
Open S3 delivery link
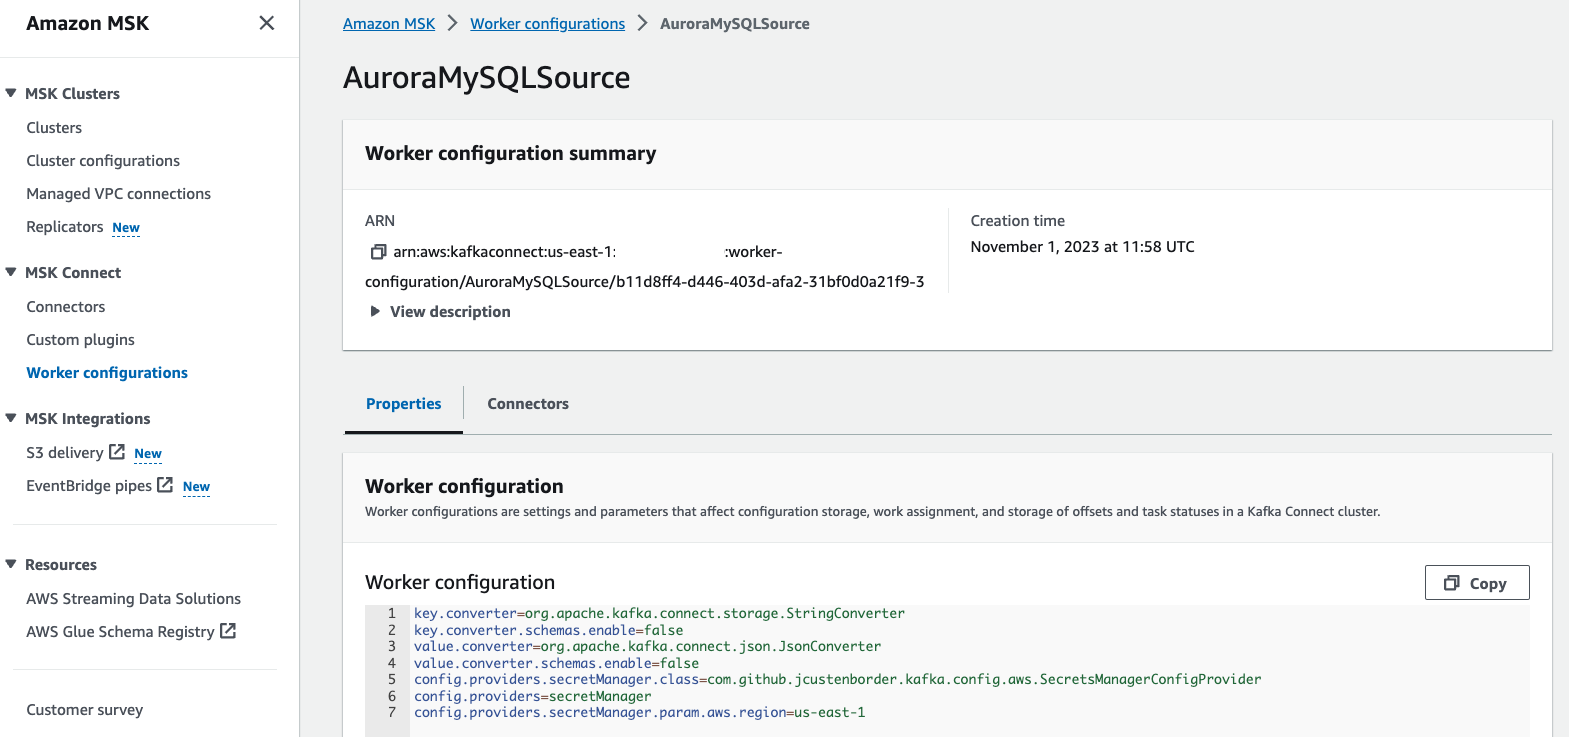coord(65,453)
